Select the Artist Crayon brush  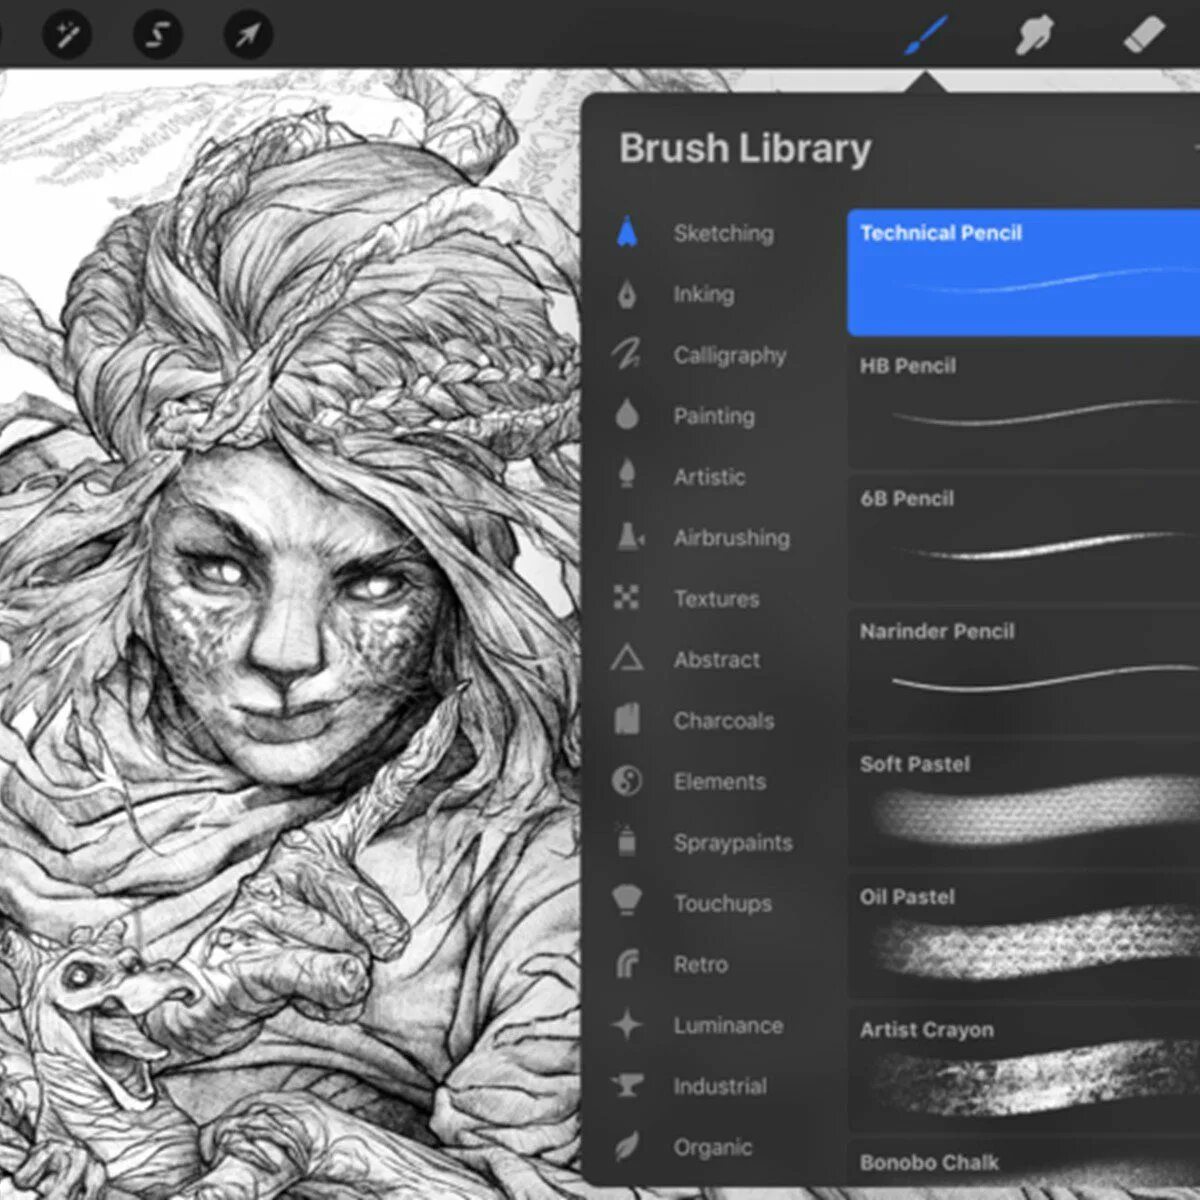click(x=1023, y=1070)
